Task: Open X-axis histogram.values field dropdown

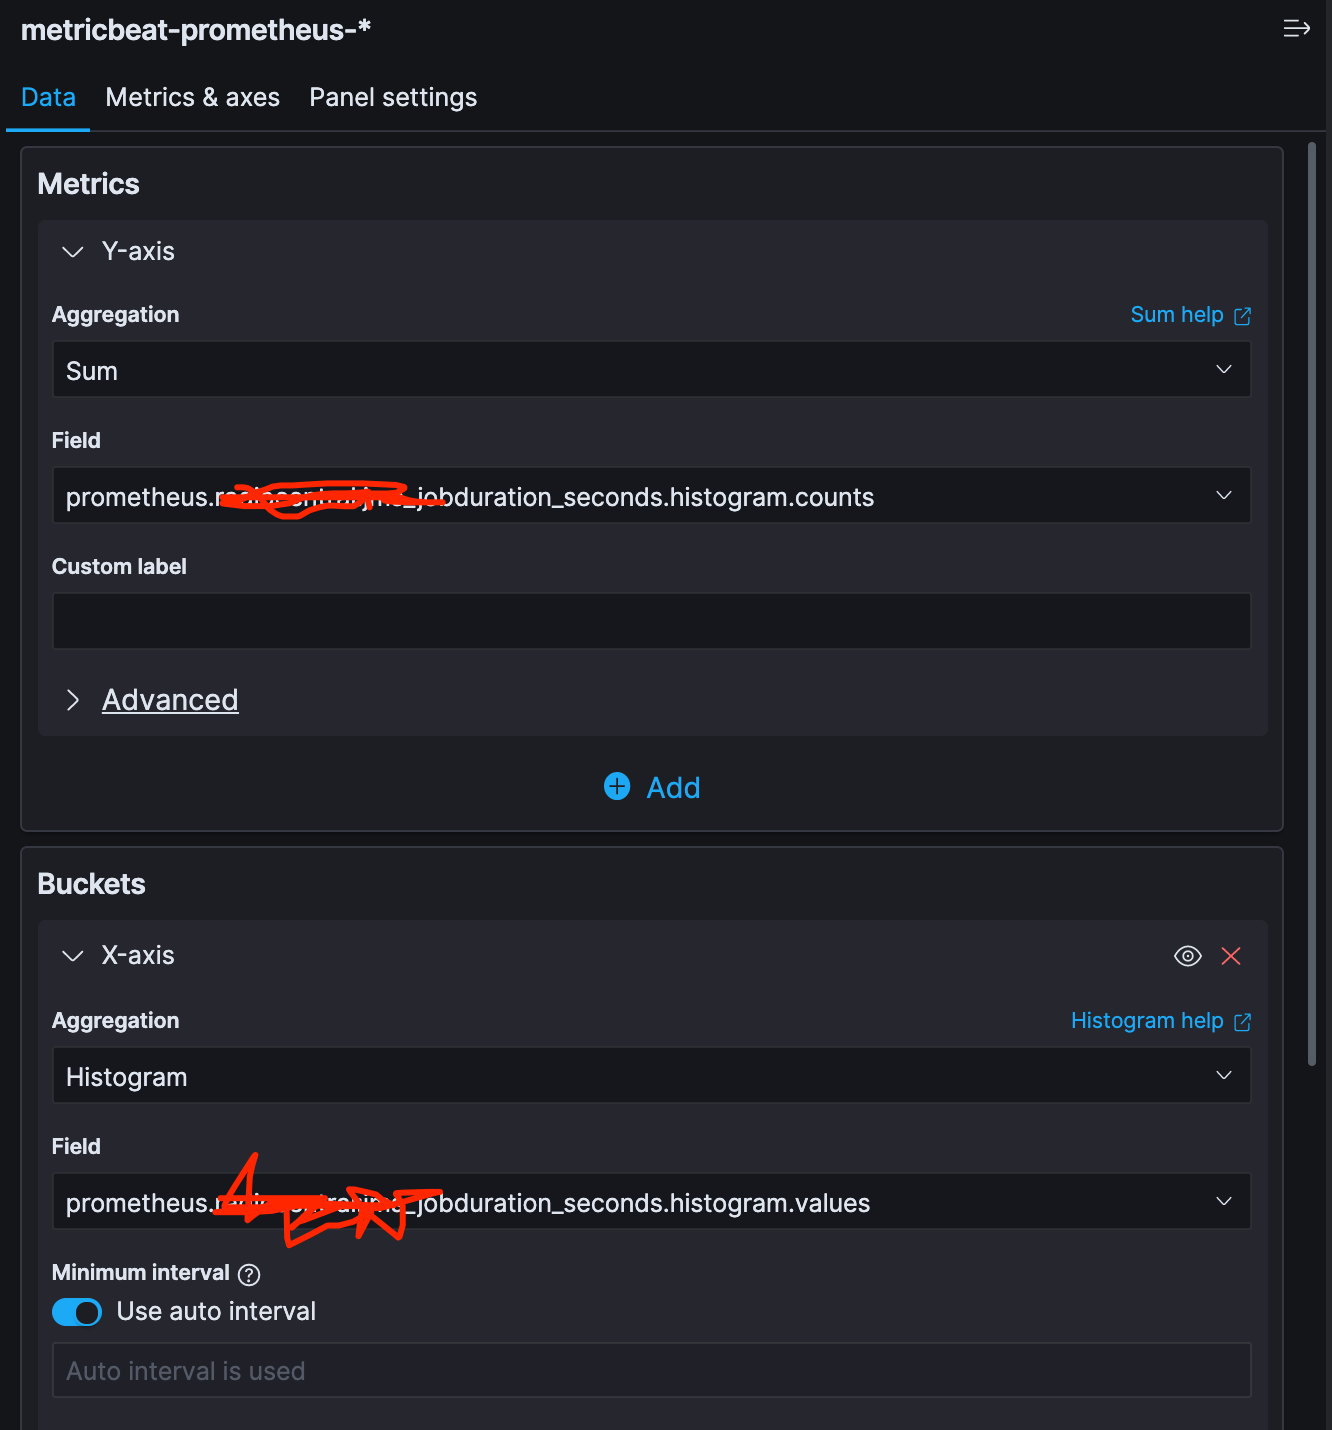Action: coord(651,1202)
